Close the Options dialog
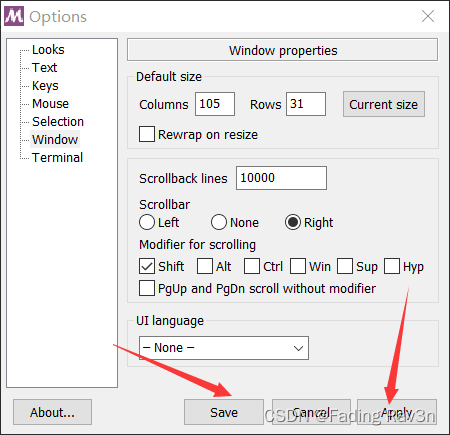Screen dimensions: 450x435 [x=428, y=16]
